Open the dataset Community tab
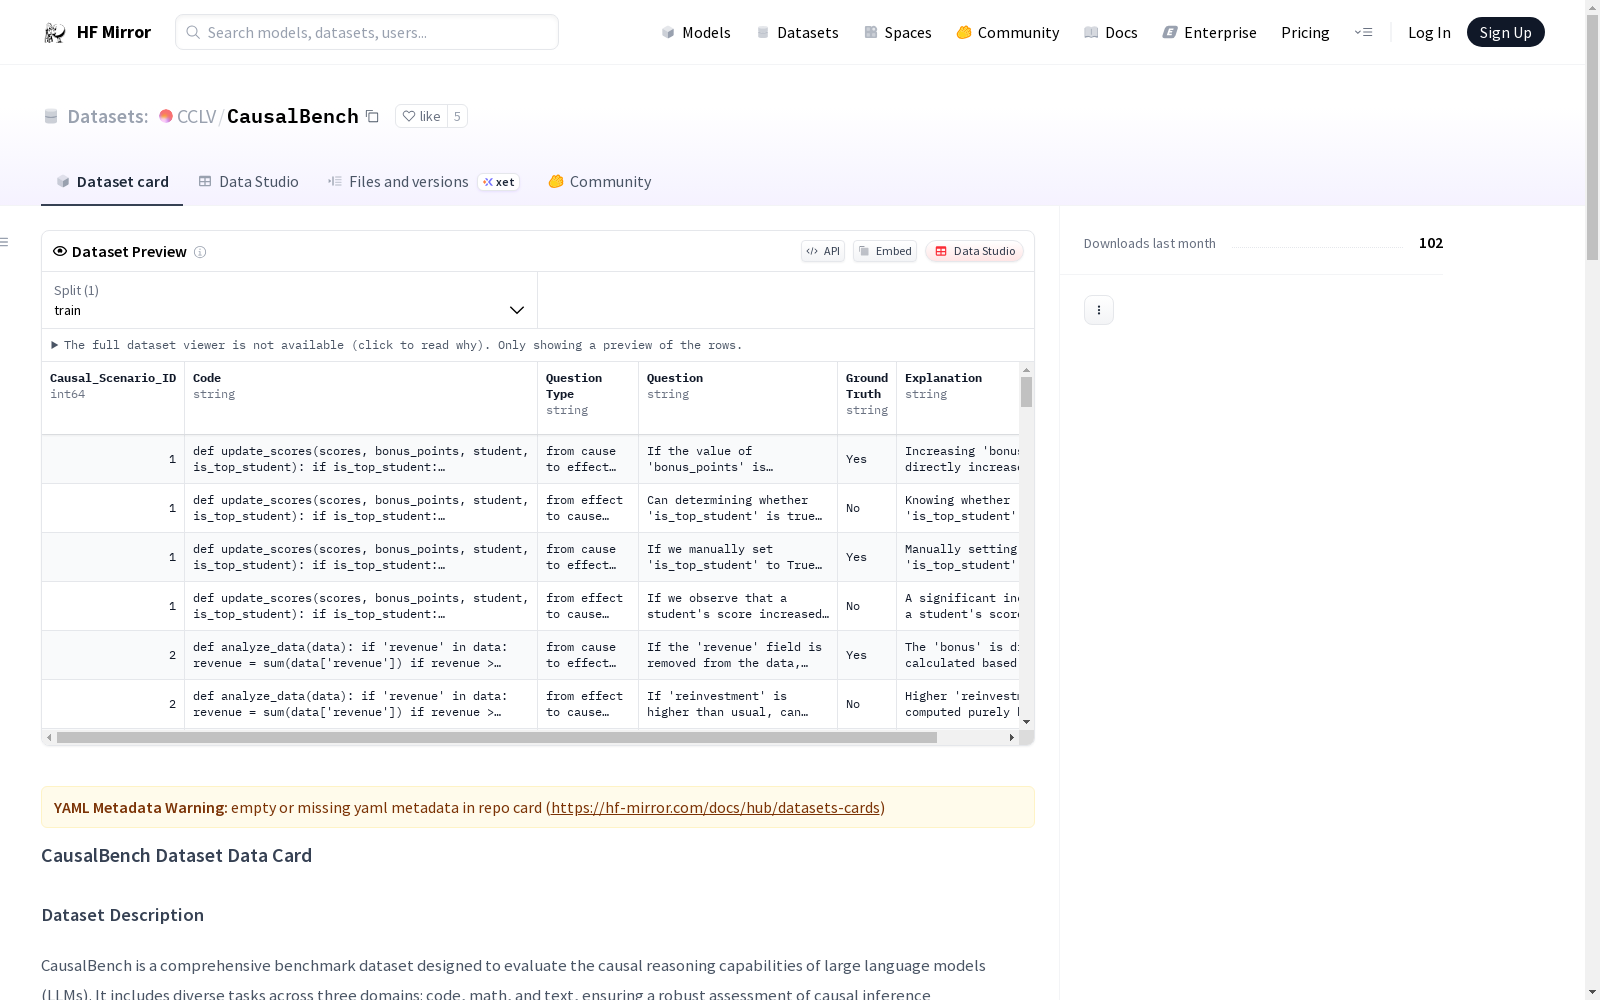The height and width of the screenshot is (1000, 1600). (x=600, y=182)
